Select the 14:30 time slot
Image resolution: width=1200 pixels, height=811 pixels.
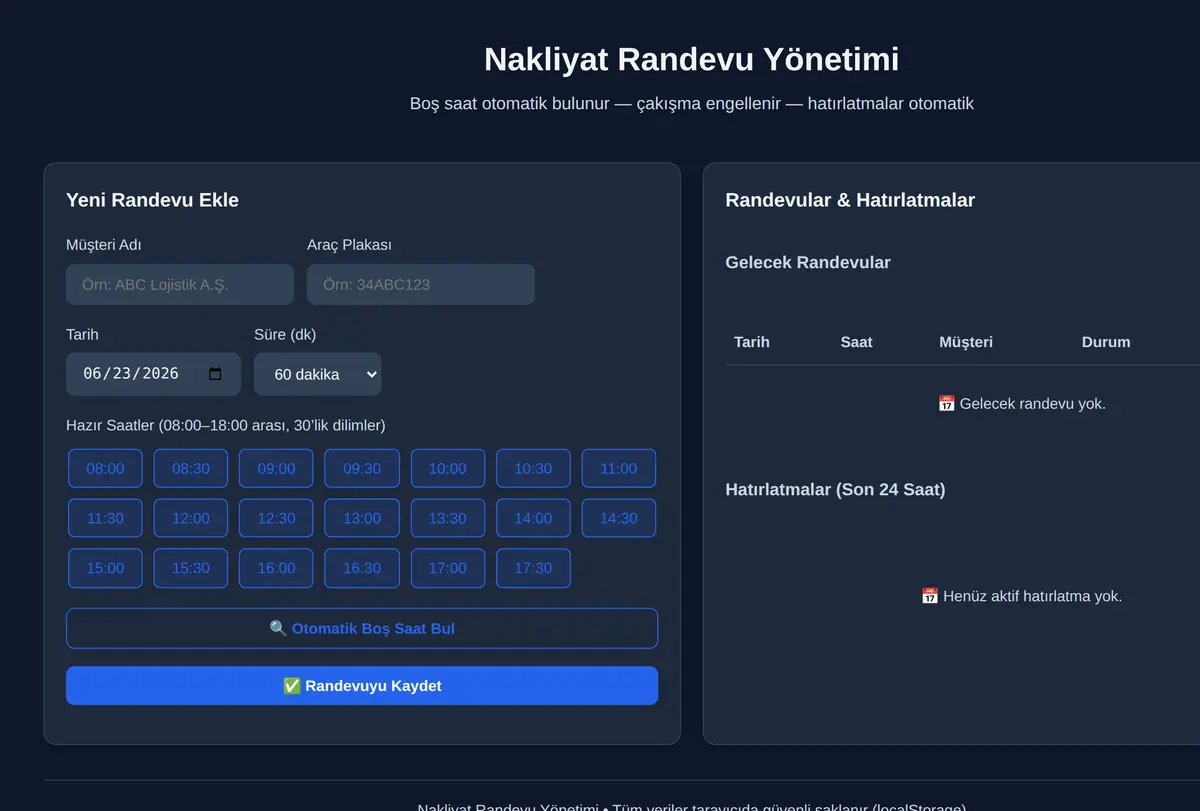(x=619, y=518)
